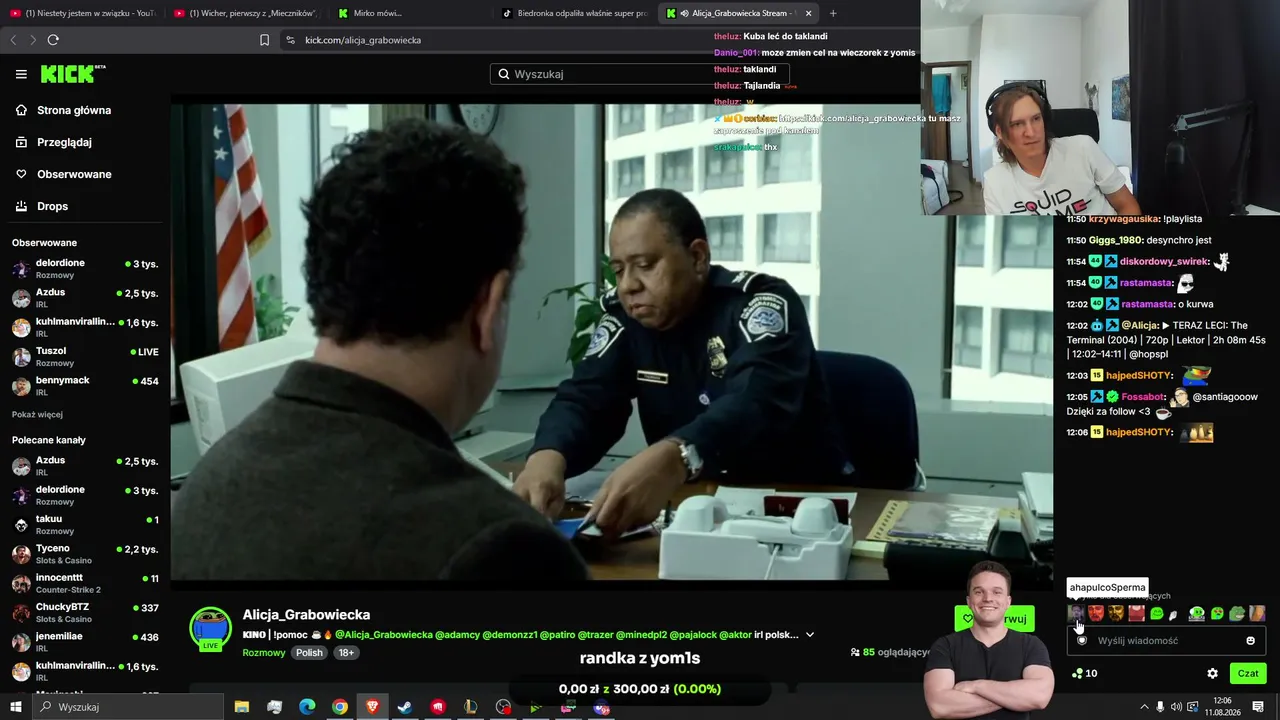Click the Kick logo

coord(72,74)
